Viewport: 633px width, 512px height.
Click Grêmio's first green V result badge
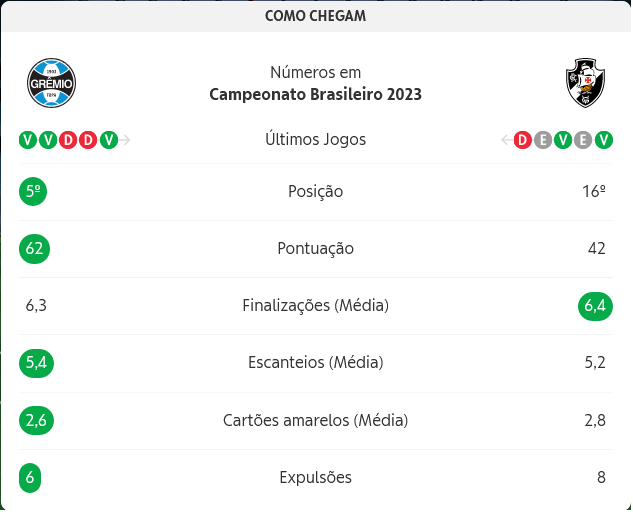[x=27, y=140]
